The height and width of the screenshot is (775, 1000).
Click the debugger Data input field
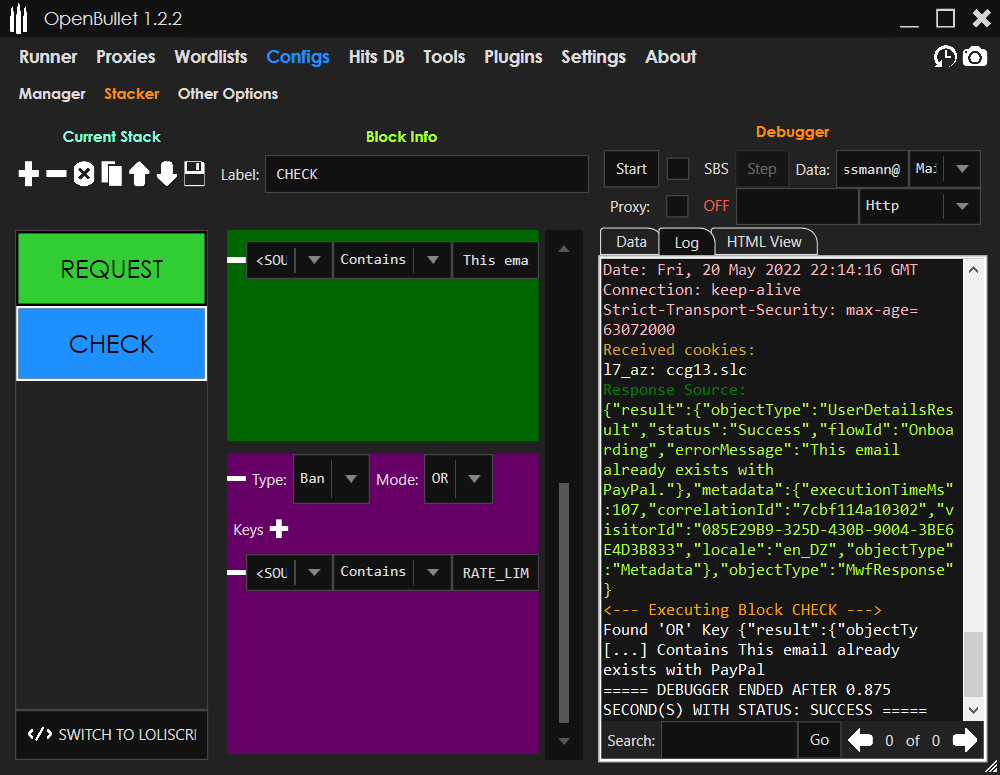click(872, 169)
